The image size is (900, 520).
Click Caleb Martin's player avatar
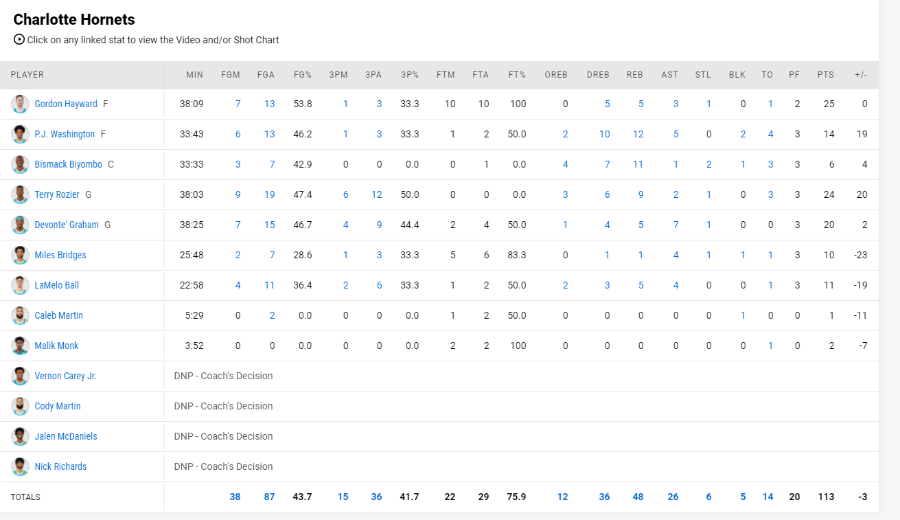tap(20, 316)
